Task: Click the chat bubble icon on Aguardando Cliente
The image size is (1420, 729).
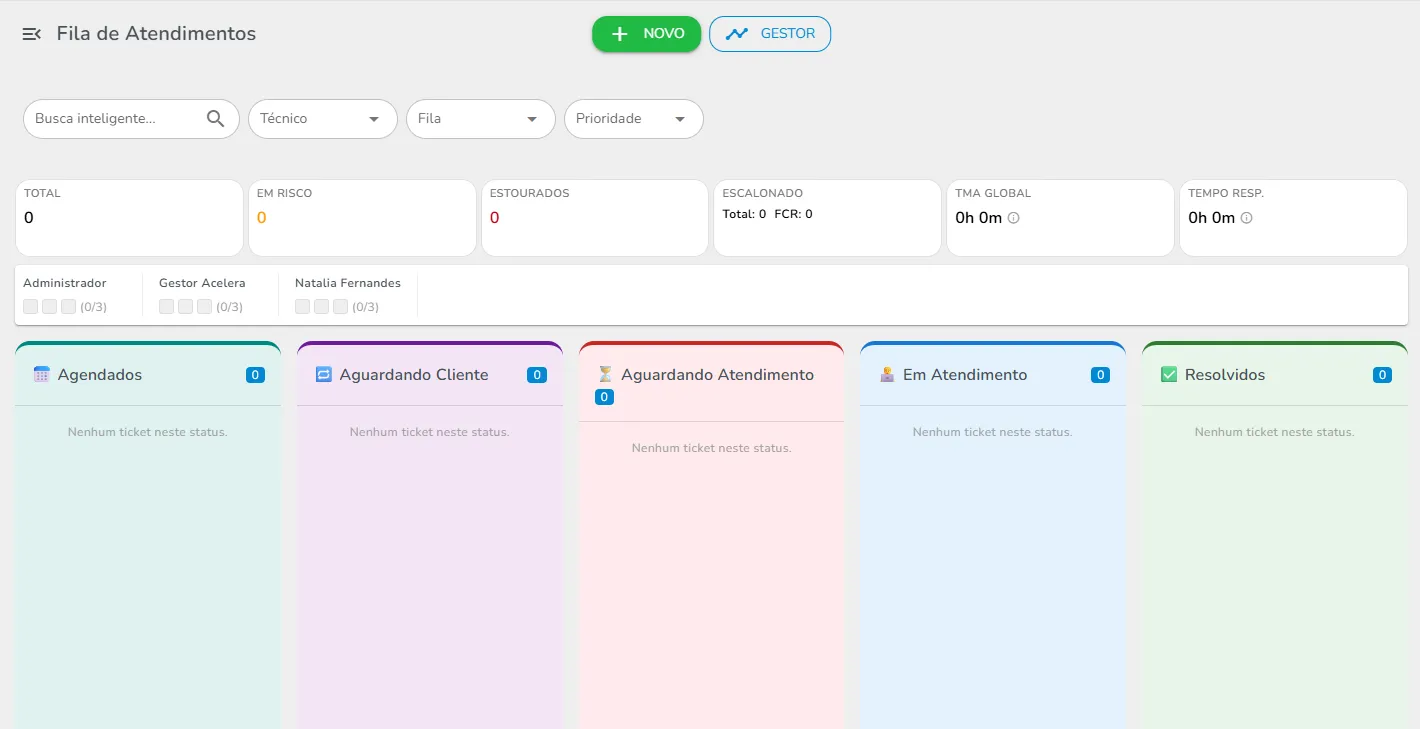Action: tap(322, 374)
